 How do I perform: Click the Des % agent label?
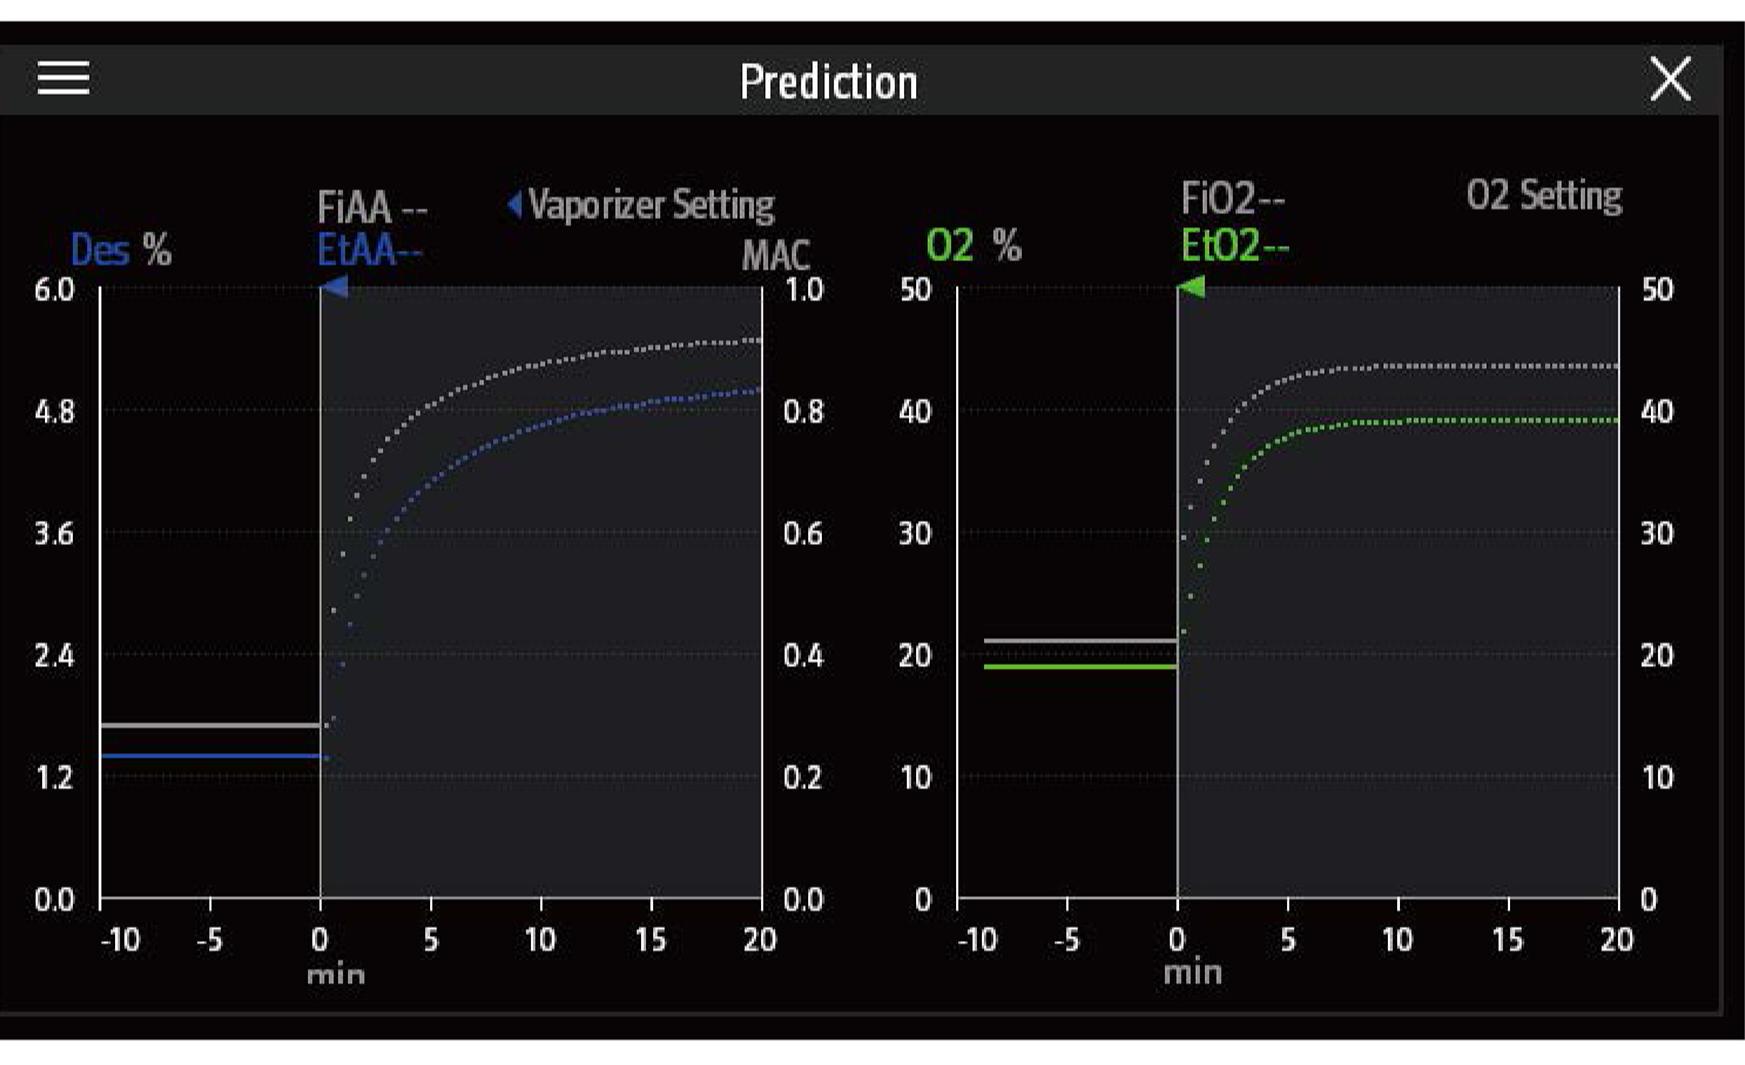tap(120, 249)
